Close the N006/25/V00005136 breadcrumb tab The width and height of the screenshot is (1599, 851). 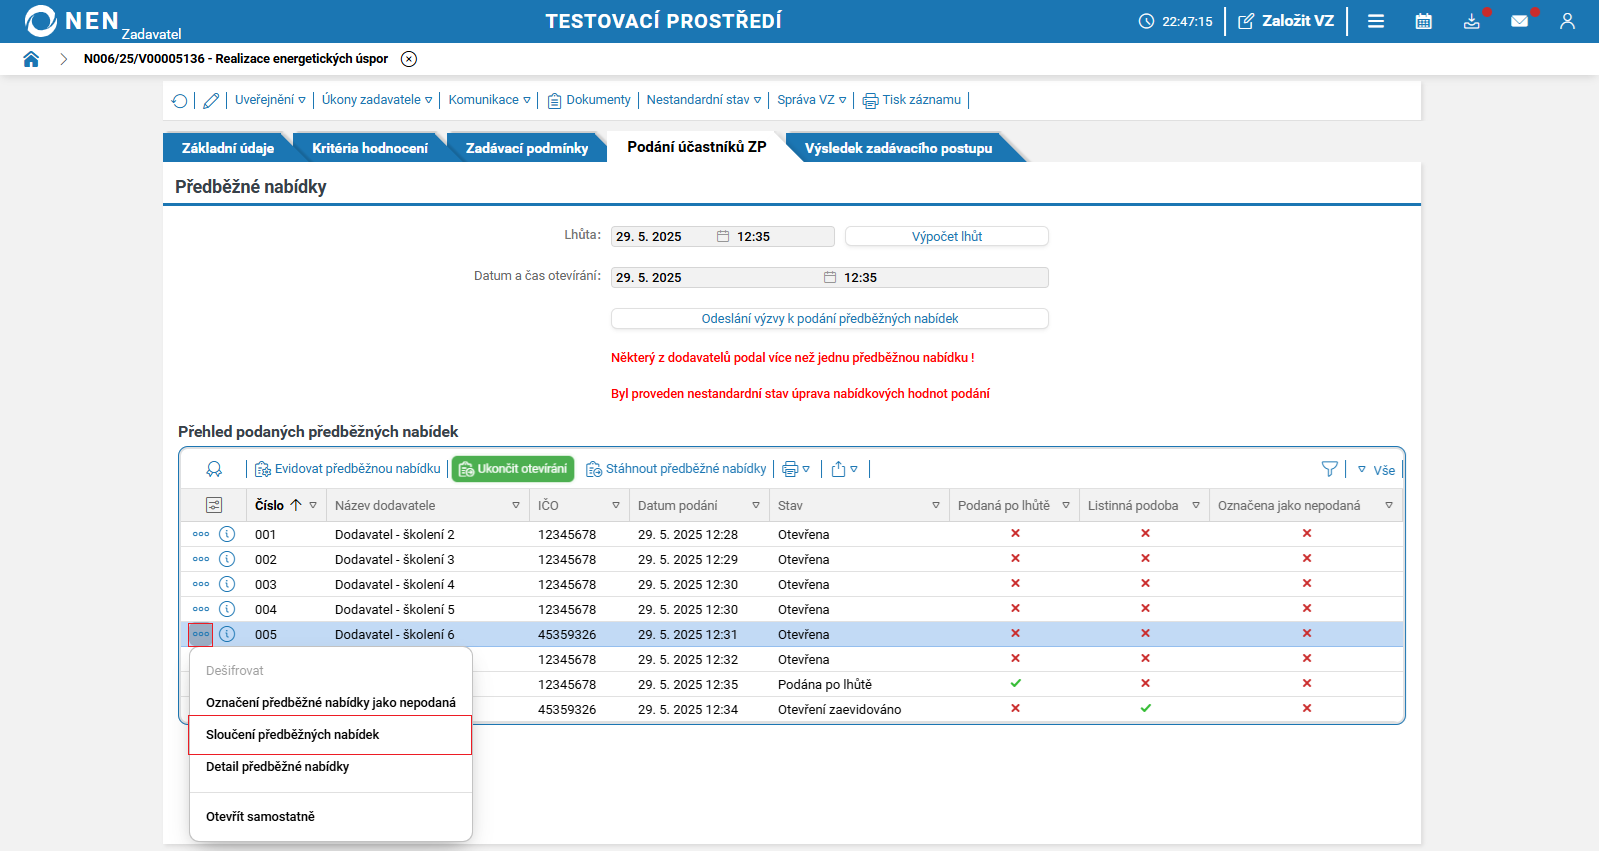(409, 59)
